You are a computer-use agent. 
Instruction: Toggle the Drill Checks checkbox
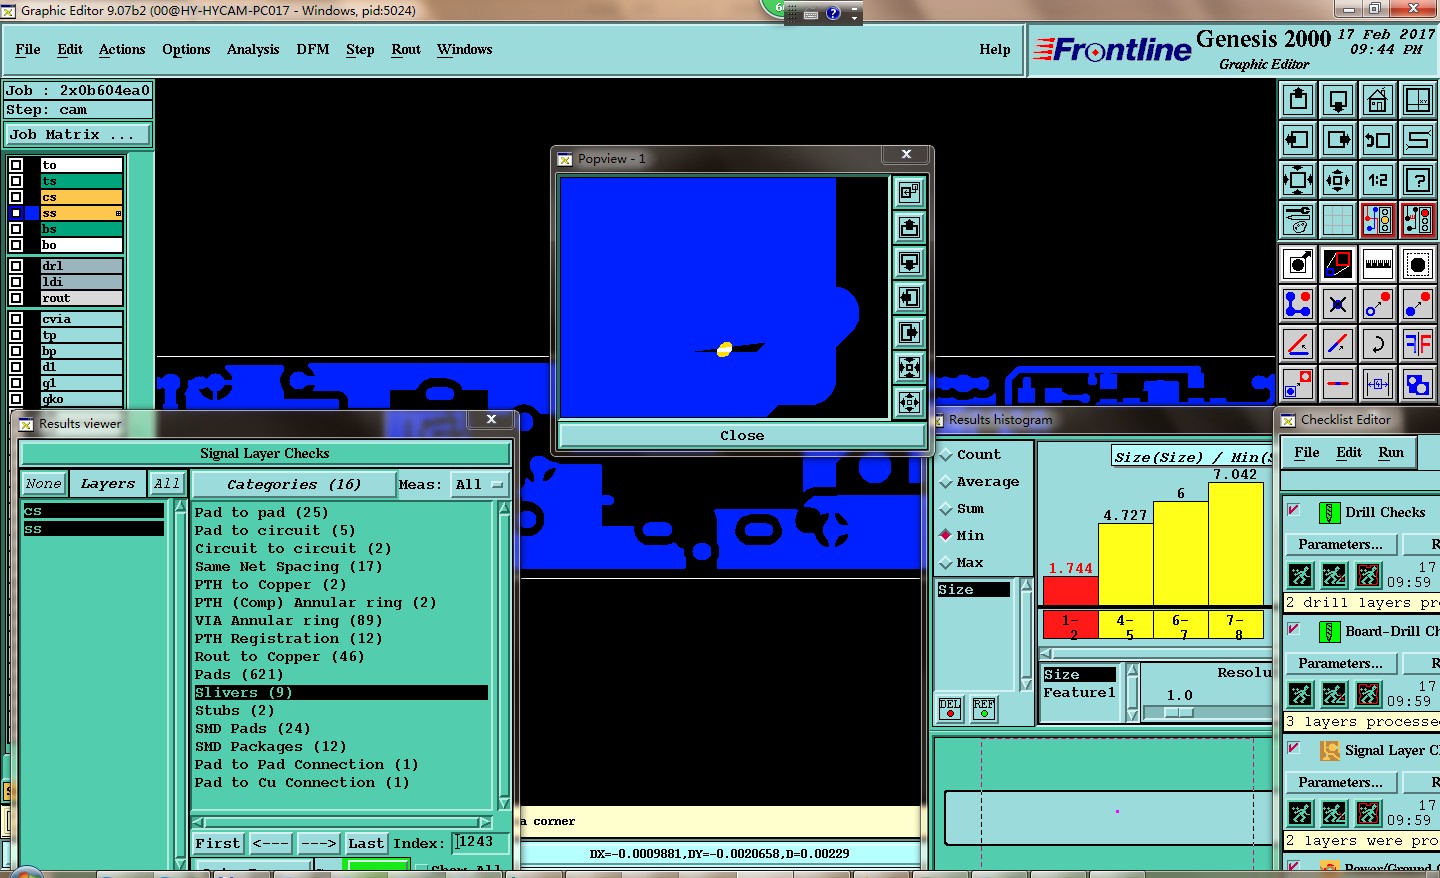pos(1293,510)
